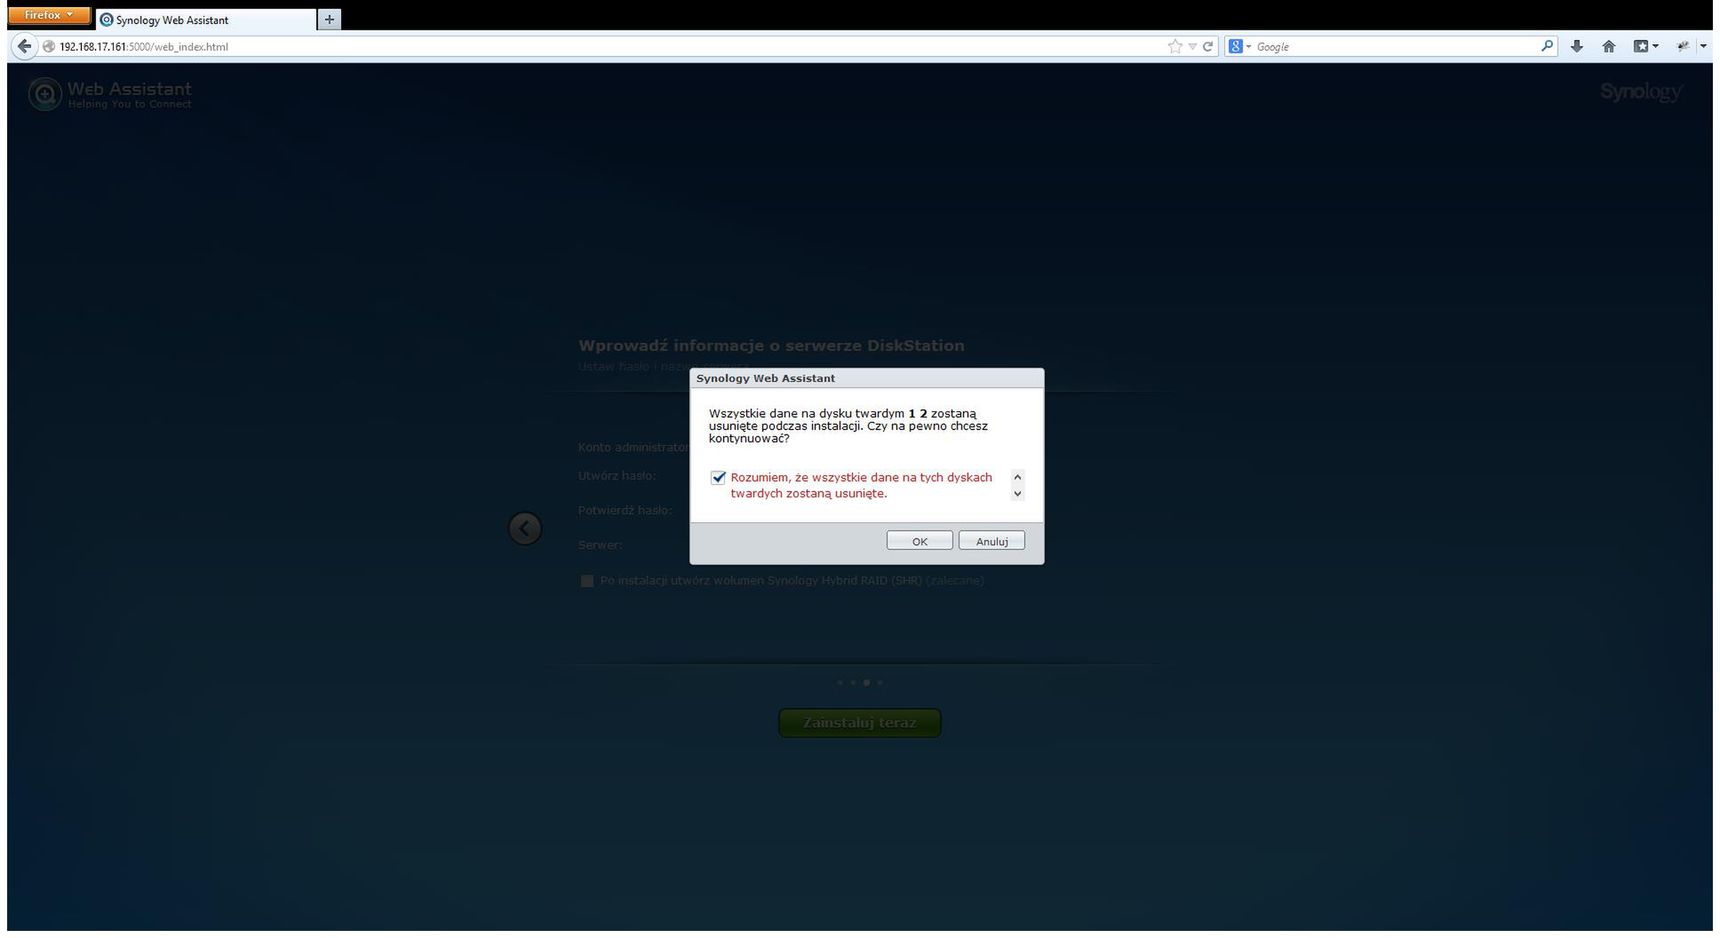Open the Bookmarks menu button

coord(1645,46)
